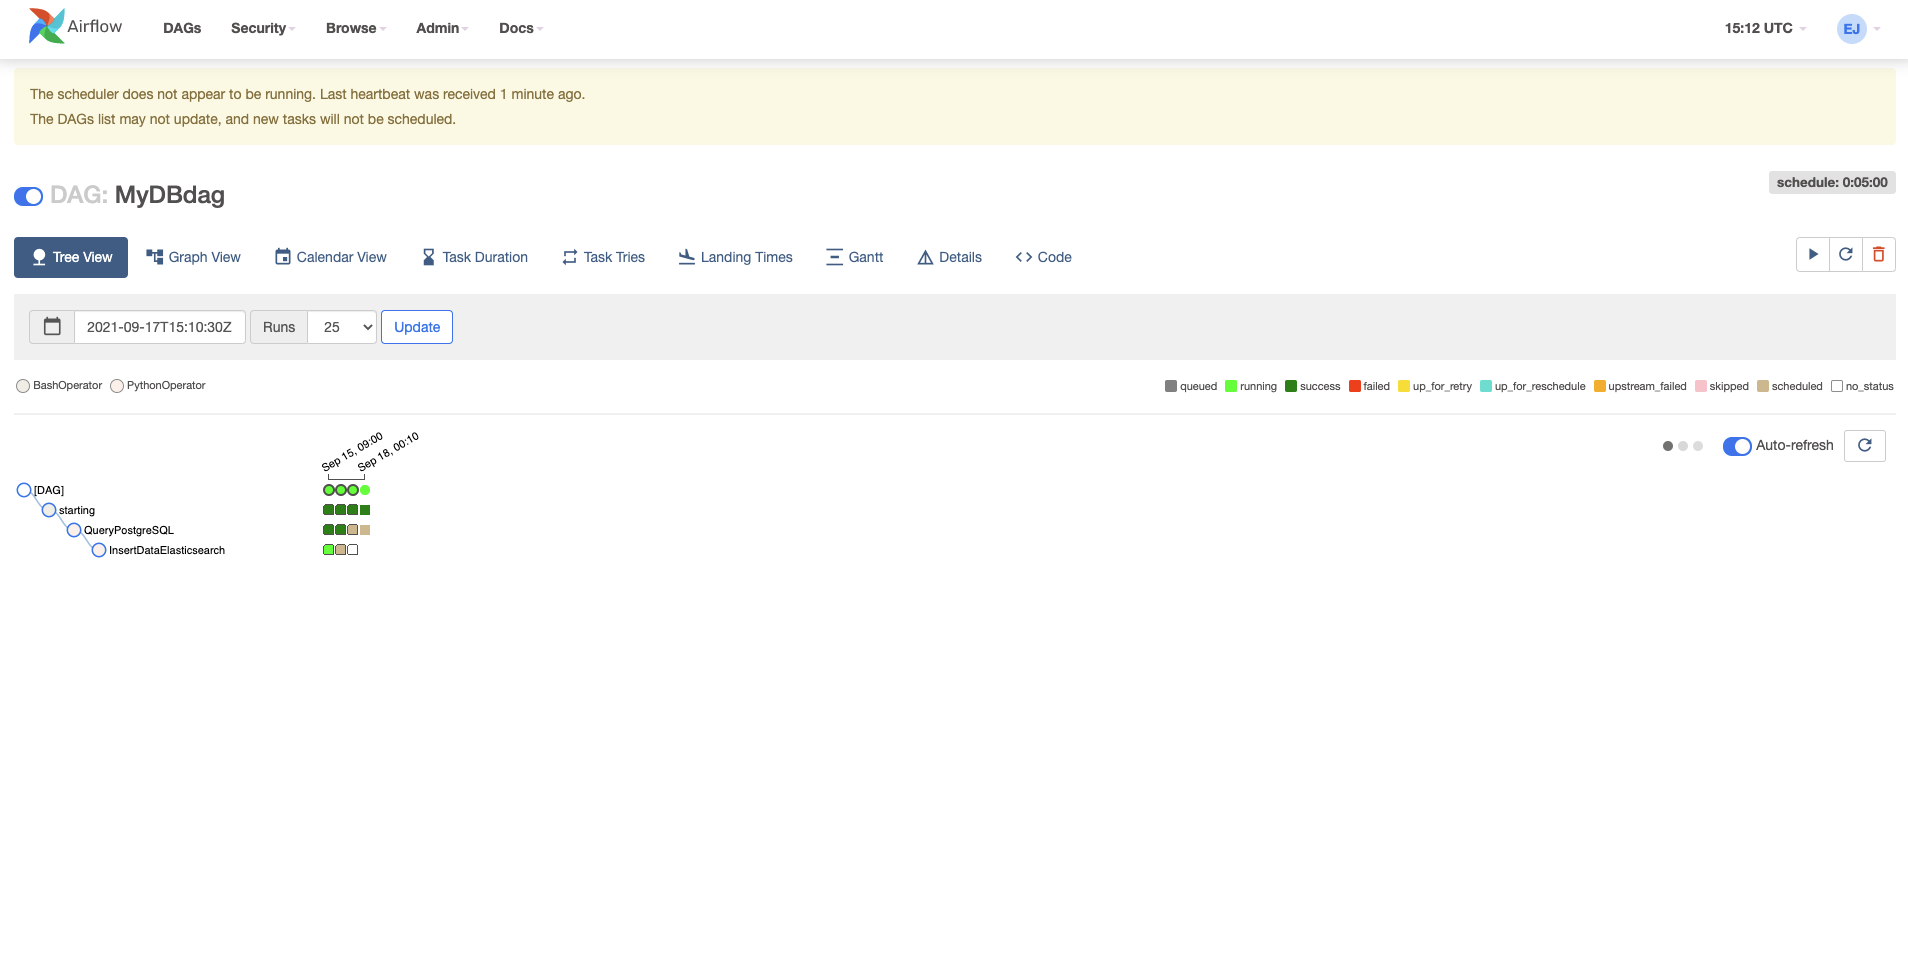Click the tan scheduled square in InsertDataElasticsearch row
The height and width of the screenshot is (964, 1908).
click(341, 550)
